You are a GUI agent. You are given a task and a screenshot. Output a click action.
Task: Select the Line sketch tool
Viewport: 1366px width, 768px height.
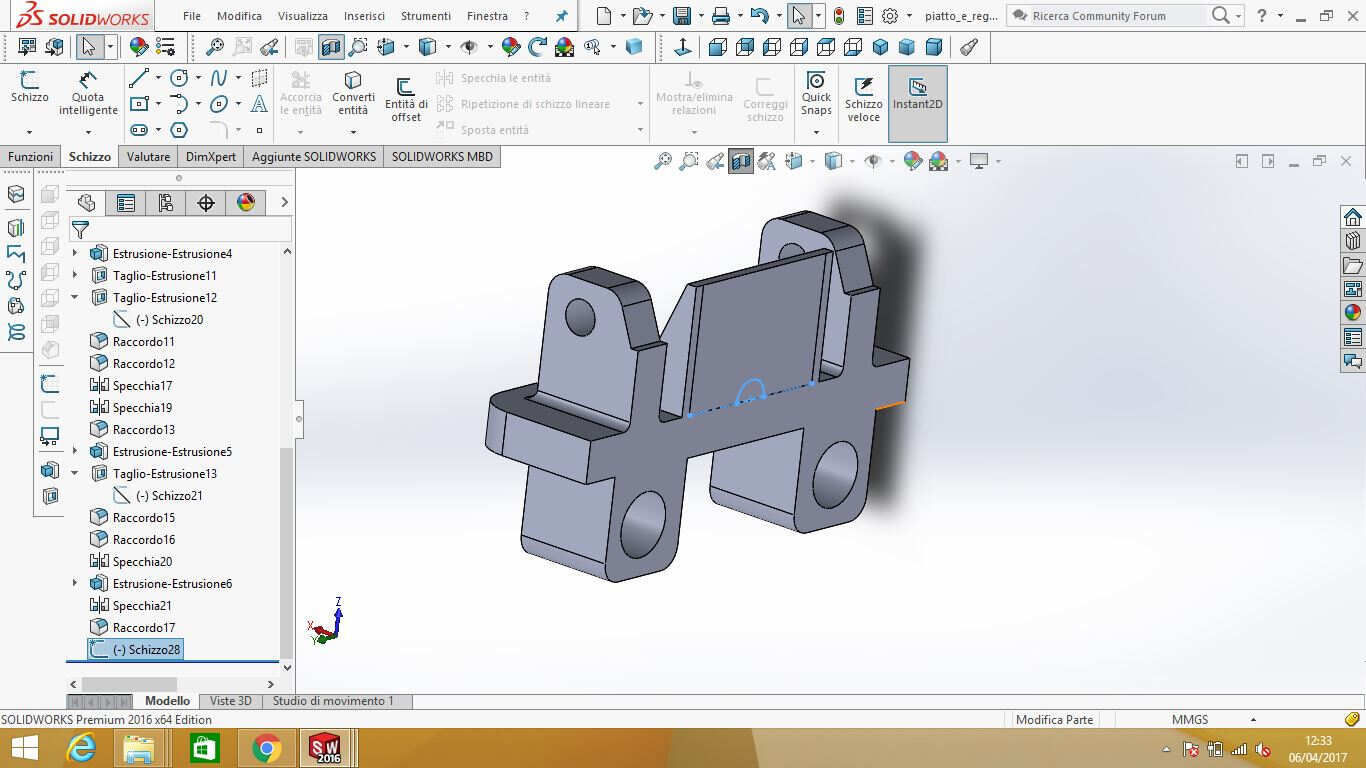[x=139, y=78]
